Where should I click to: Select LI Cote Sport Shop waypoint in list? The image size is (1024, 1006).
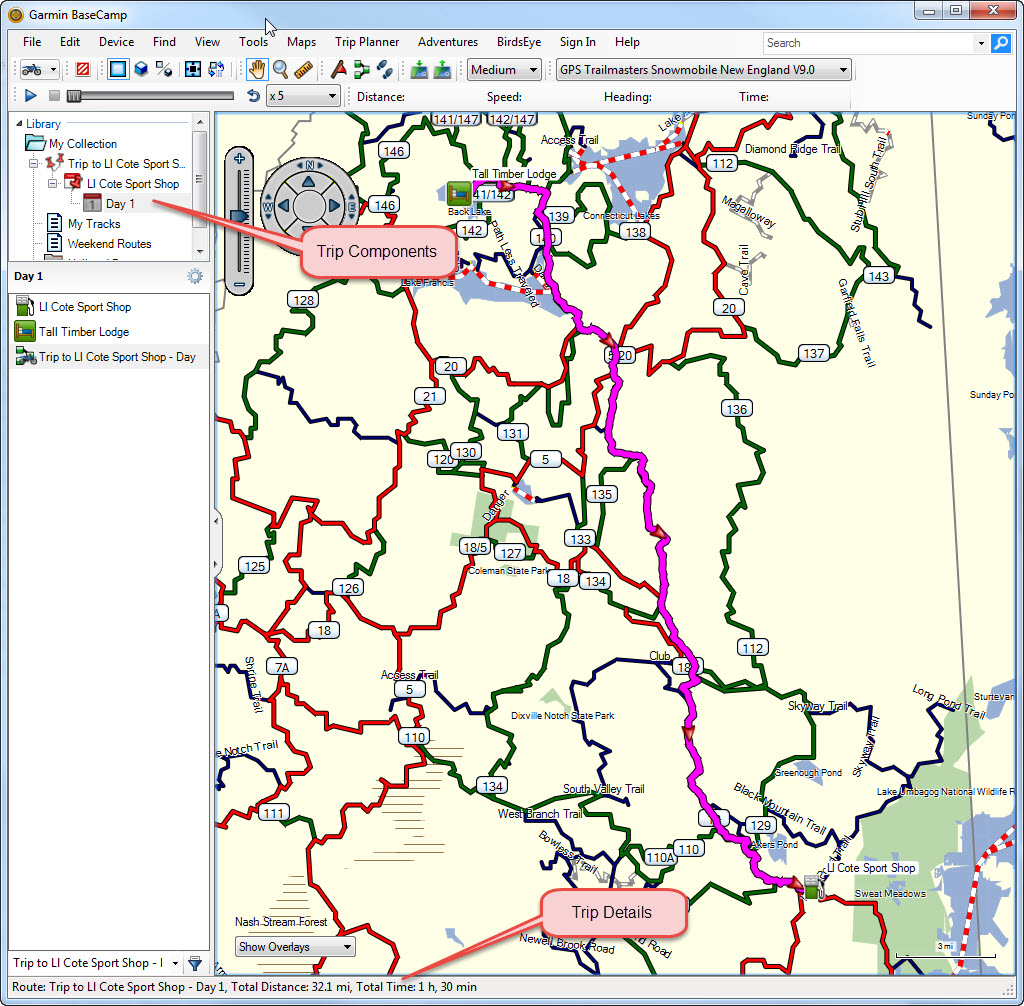pos(109,306)
